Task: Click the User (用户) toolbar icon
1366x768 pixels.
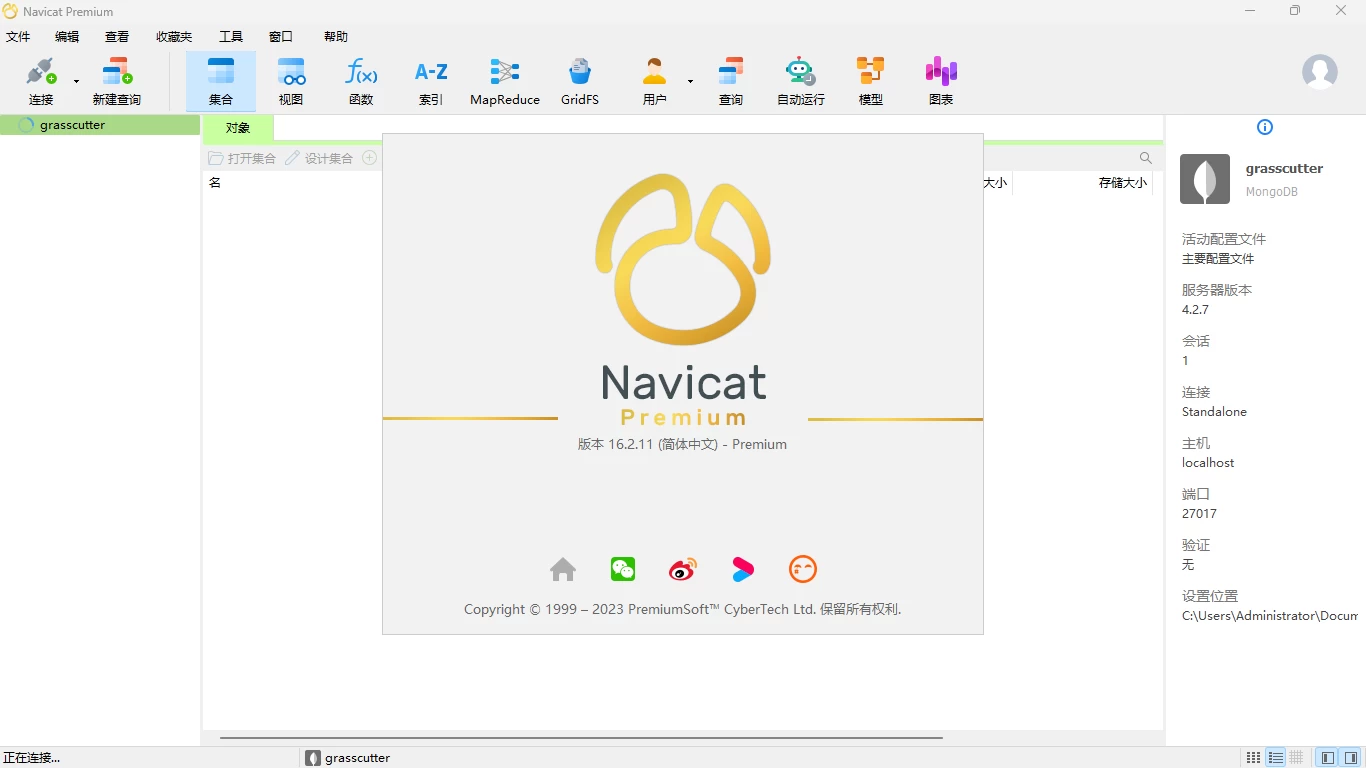Action: pos(655,81)
